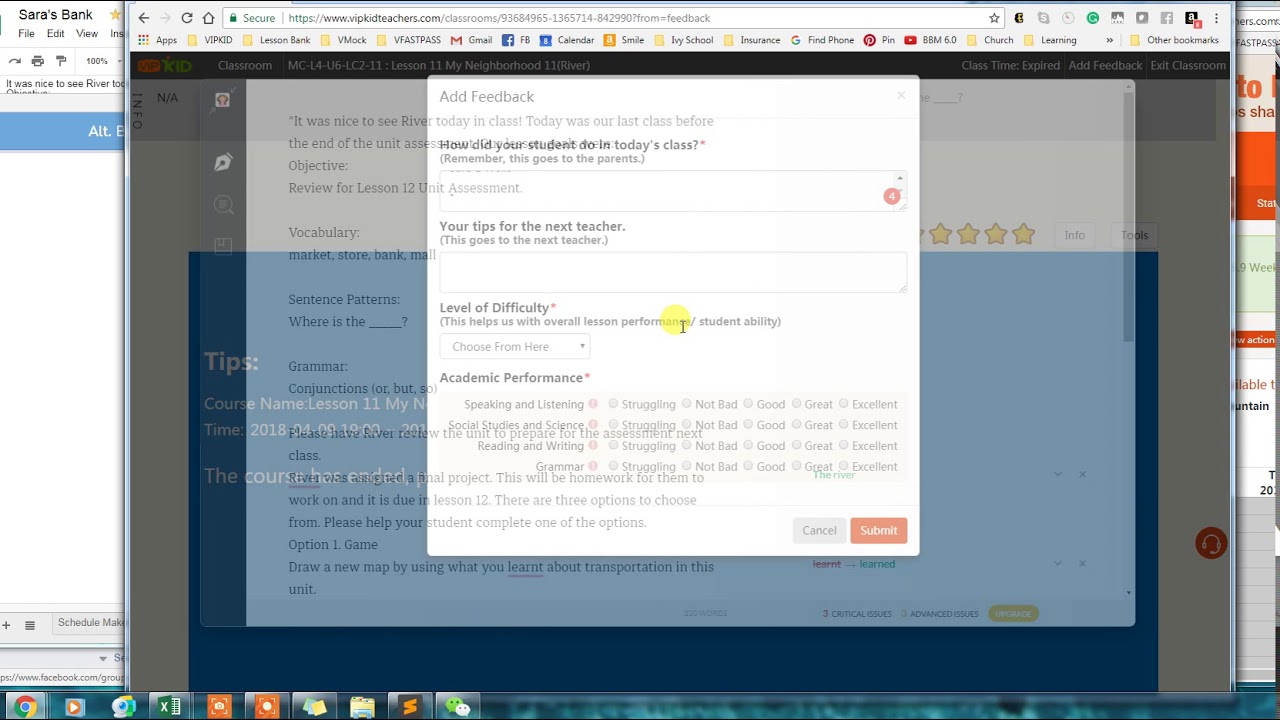Open the Lesson Bank bookmark folder
This screenshot has height=720, width=1280.
276,40
